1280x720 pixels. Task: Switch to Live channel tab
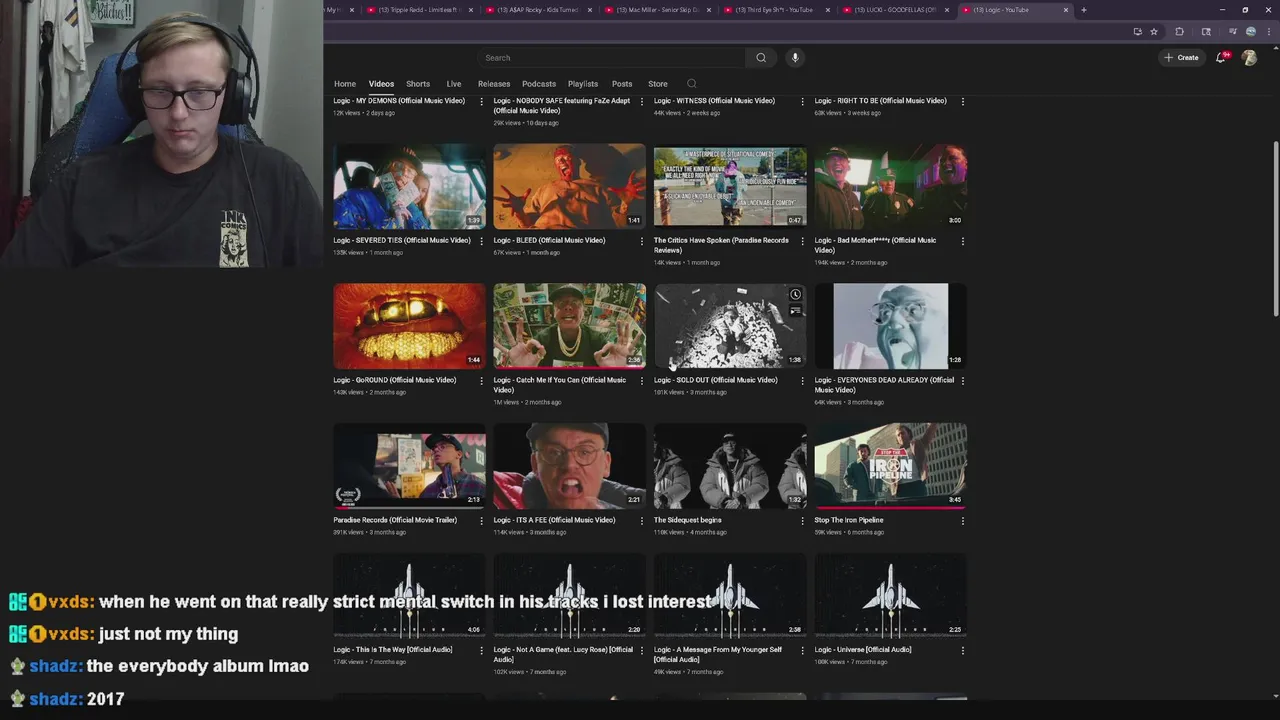[x=454, y=84]
